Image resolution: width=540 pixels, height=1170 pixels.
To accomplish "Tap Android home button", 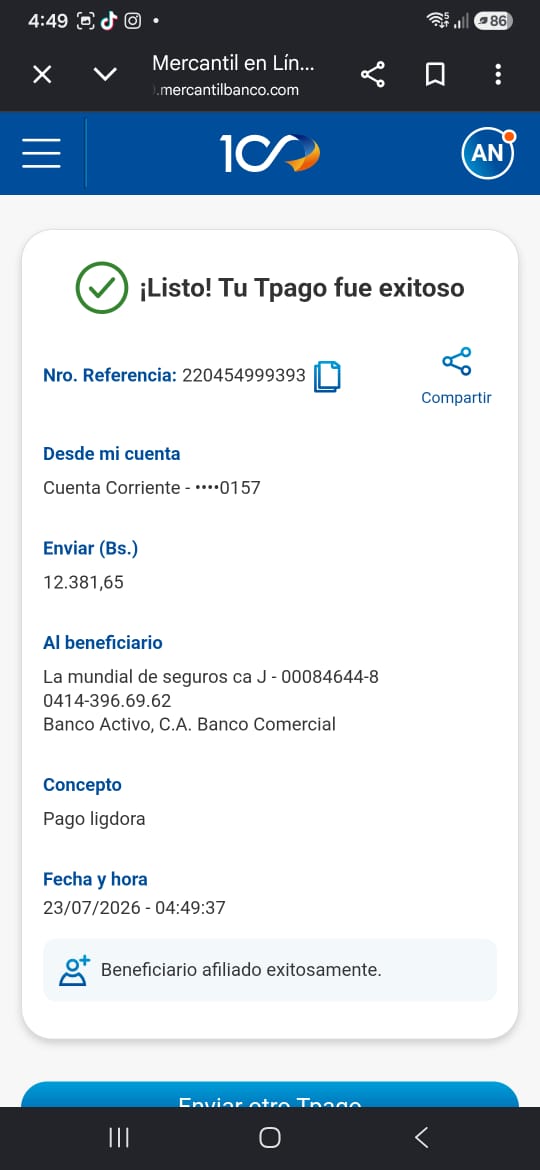I will click(x=270, y=1138).
